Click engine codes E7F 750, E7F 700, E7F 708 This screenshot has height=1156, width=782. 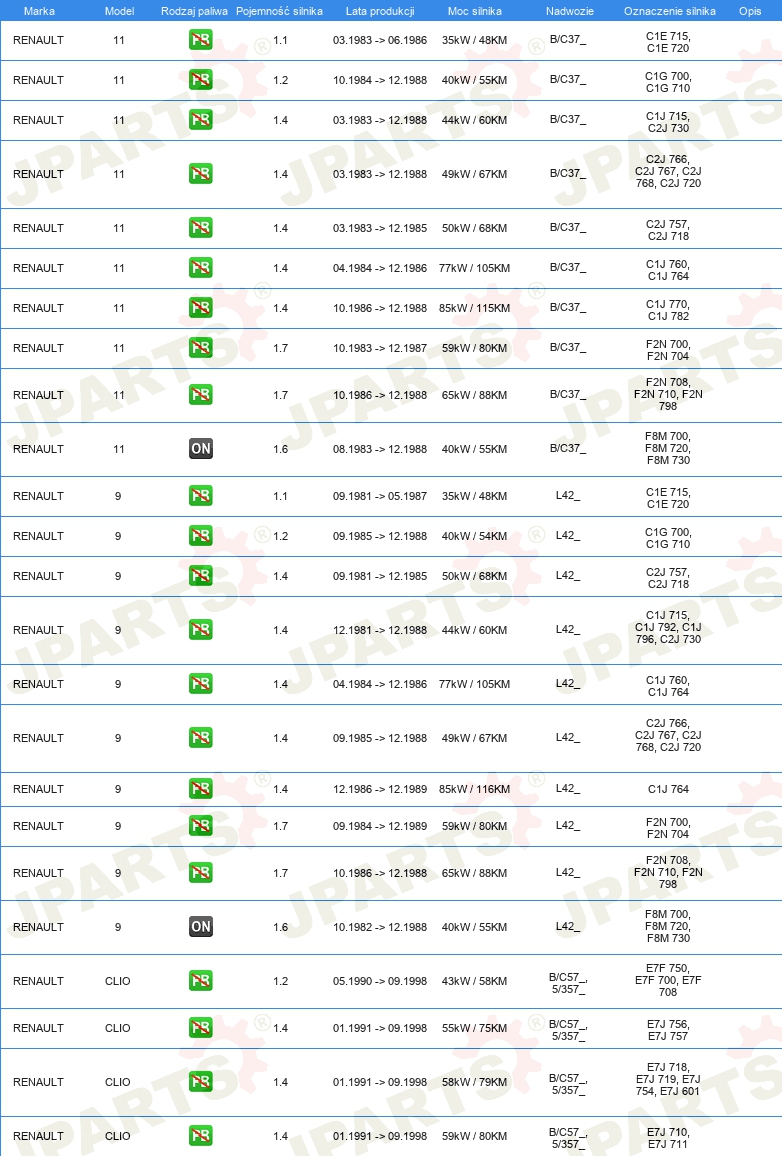coord(668,980)
